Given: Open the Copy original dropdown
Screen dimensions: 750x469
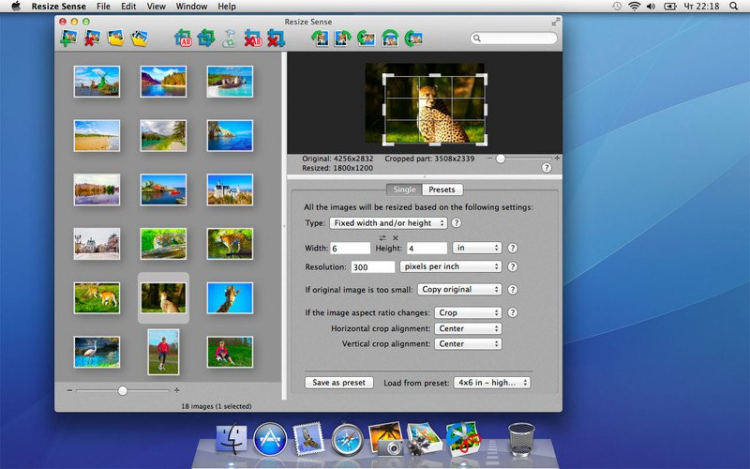Looking at the screenshot, I should click(459, 289).
